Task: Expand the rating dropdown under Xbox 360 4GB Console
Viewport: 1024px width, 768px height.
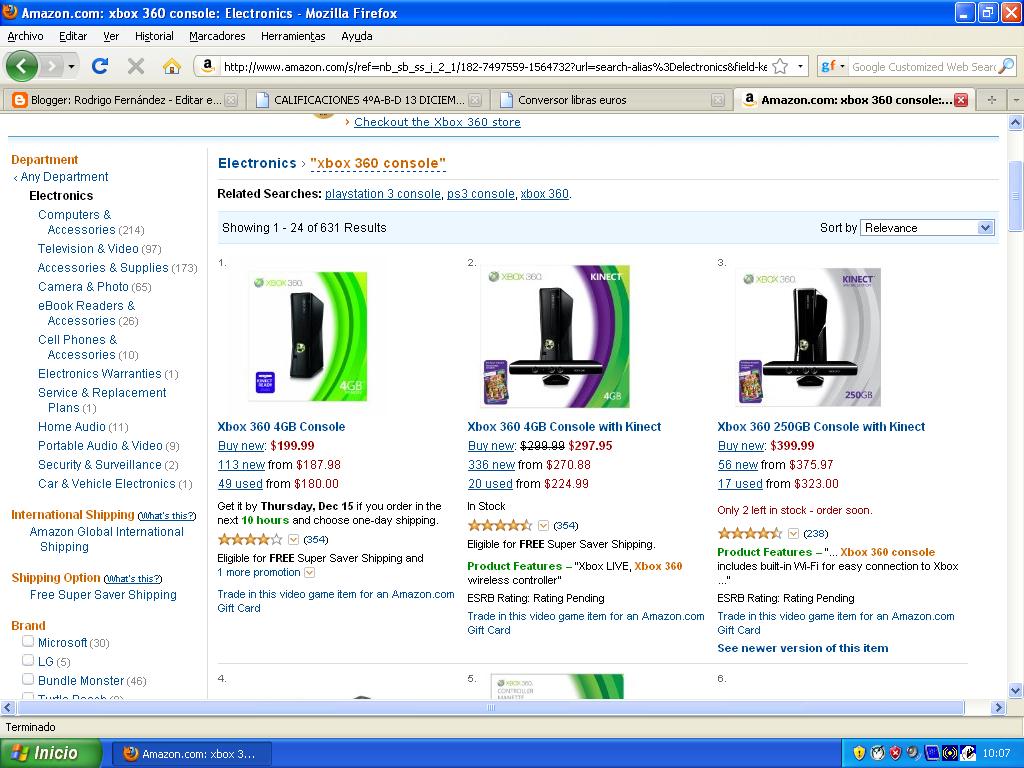Action: (x=293, y=539)
